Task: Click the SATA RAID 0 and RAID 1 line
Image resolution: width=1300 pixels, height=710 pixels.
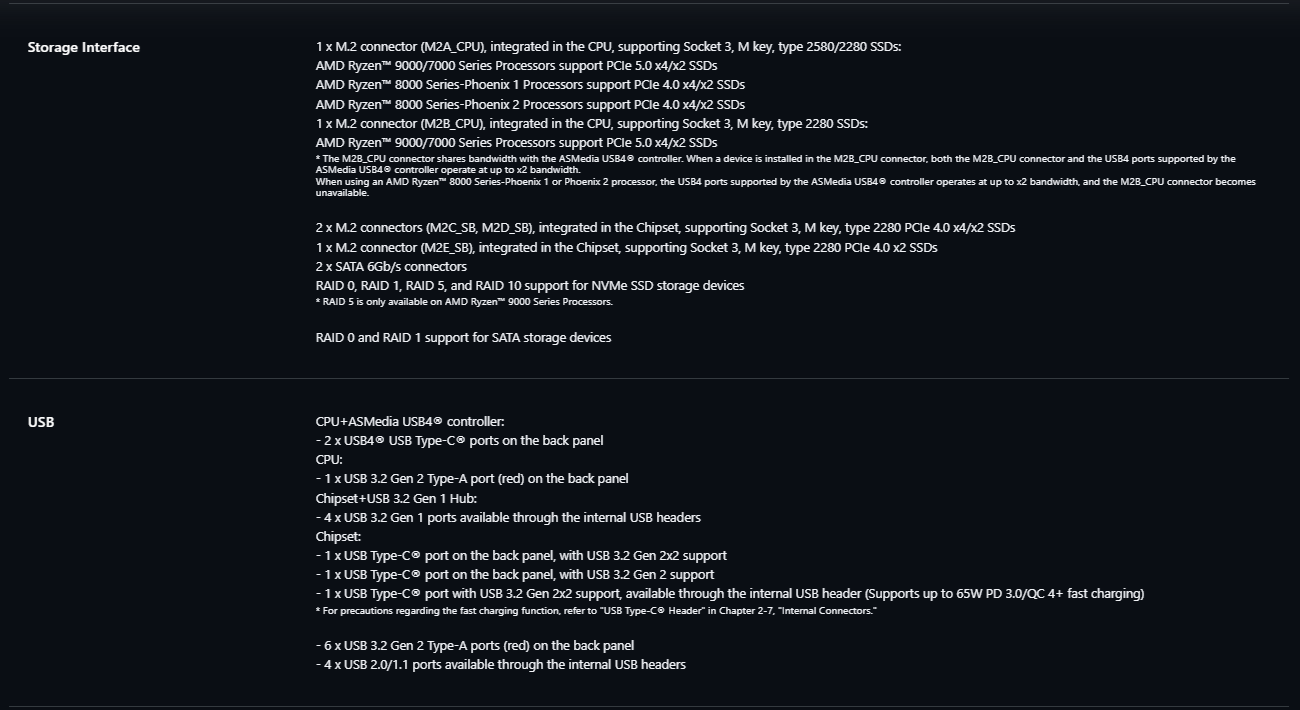Action: pyautogui.click(x=463, y=338)
